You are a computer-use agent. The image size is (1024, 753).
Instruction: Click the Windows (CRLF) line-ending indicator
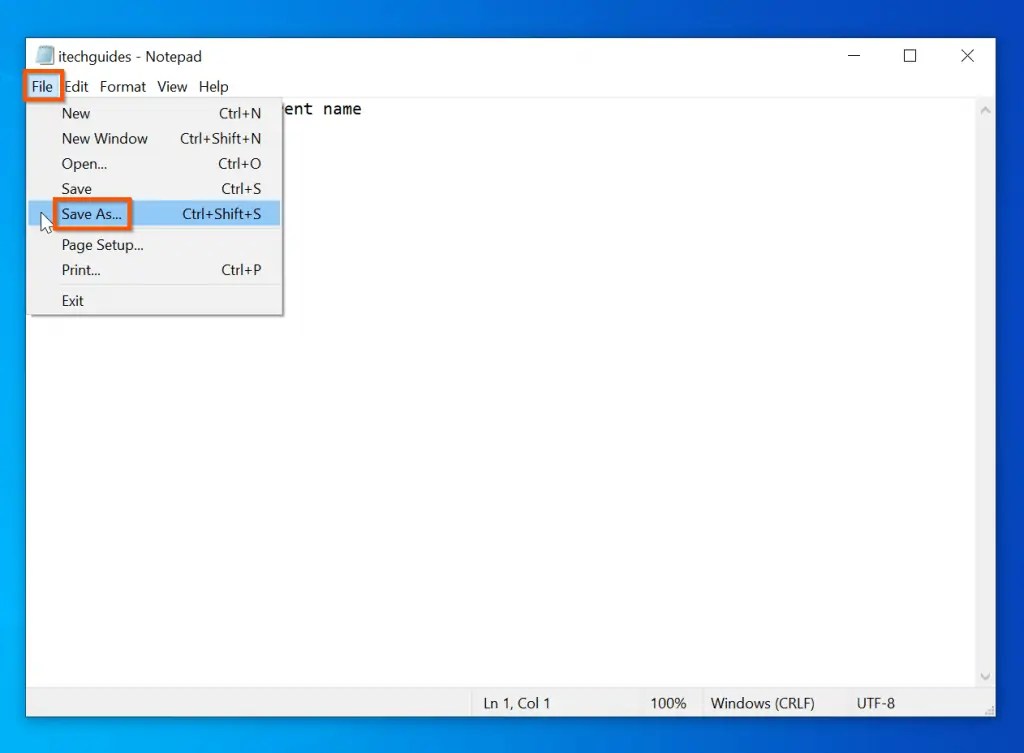pyautogui.click(x=764, y=703)
